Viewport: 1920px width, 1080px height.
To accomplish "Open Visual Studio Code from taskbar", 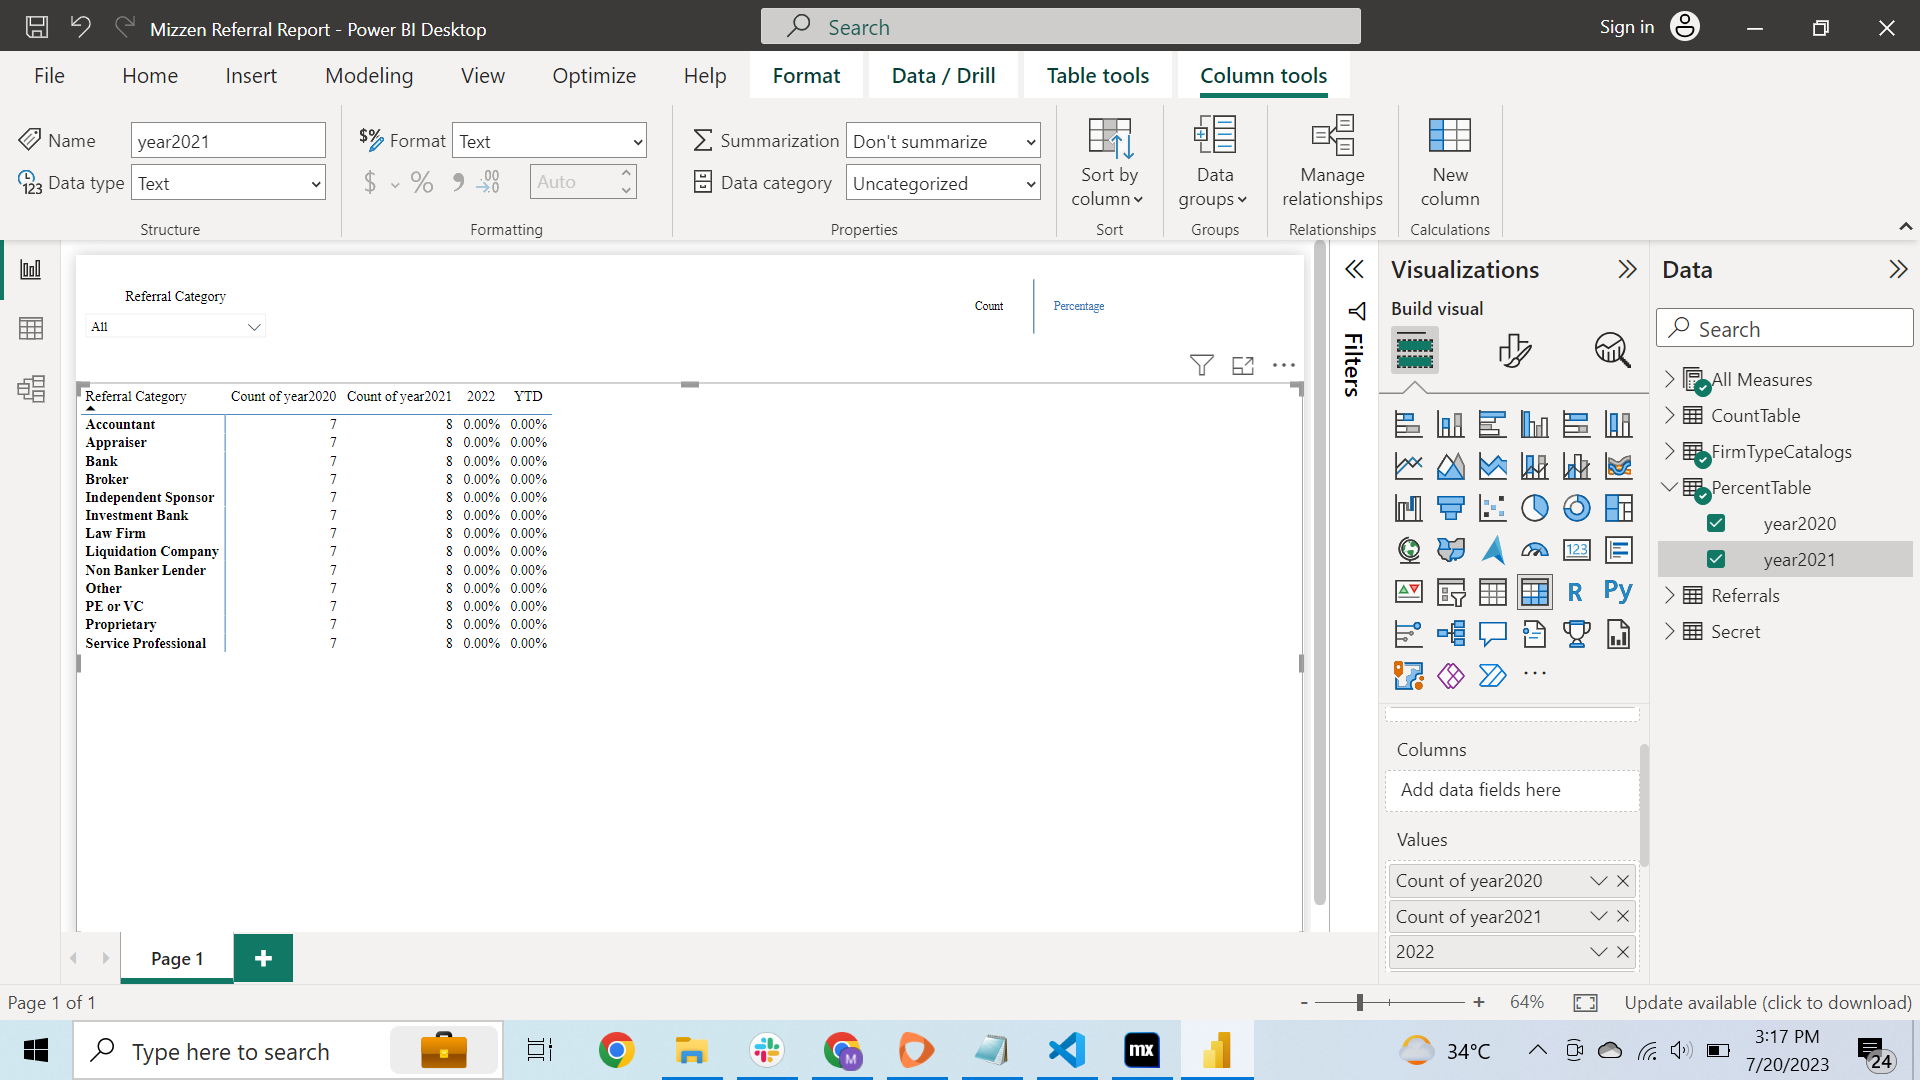I will click(x=1066, y=1050).
